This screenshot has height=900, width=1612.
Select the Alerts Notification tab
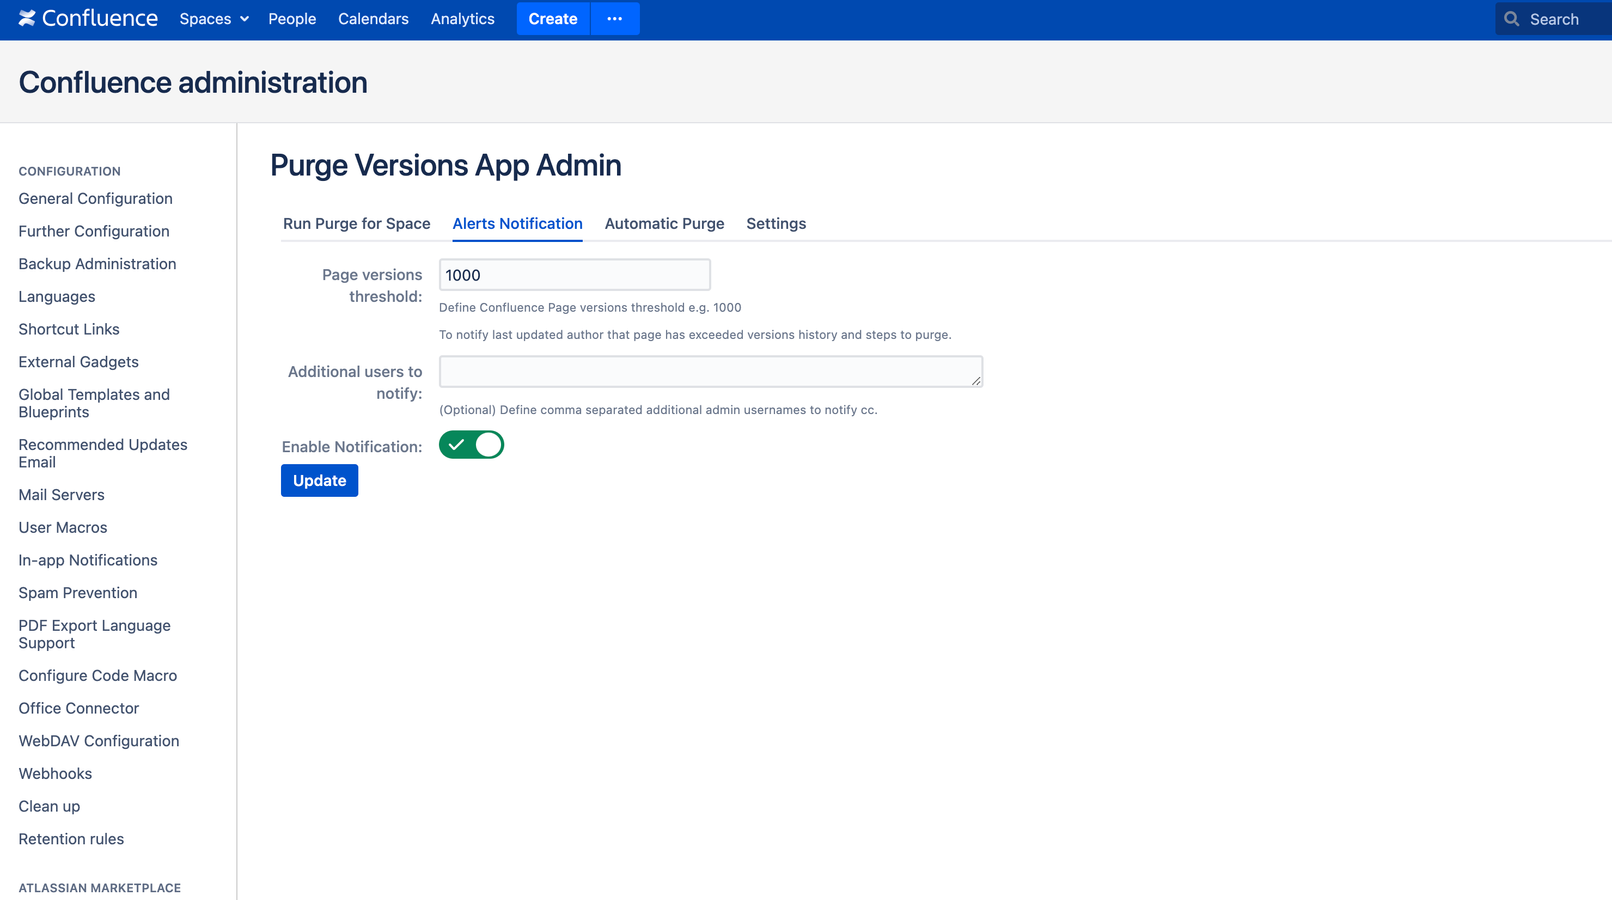coord(517,224)
